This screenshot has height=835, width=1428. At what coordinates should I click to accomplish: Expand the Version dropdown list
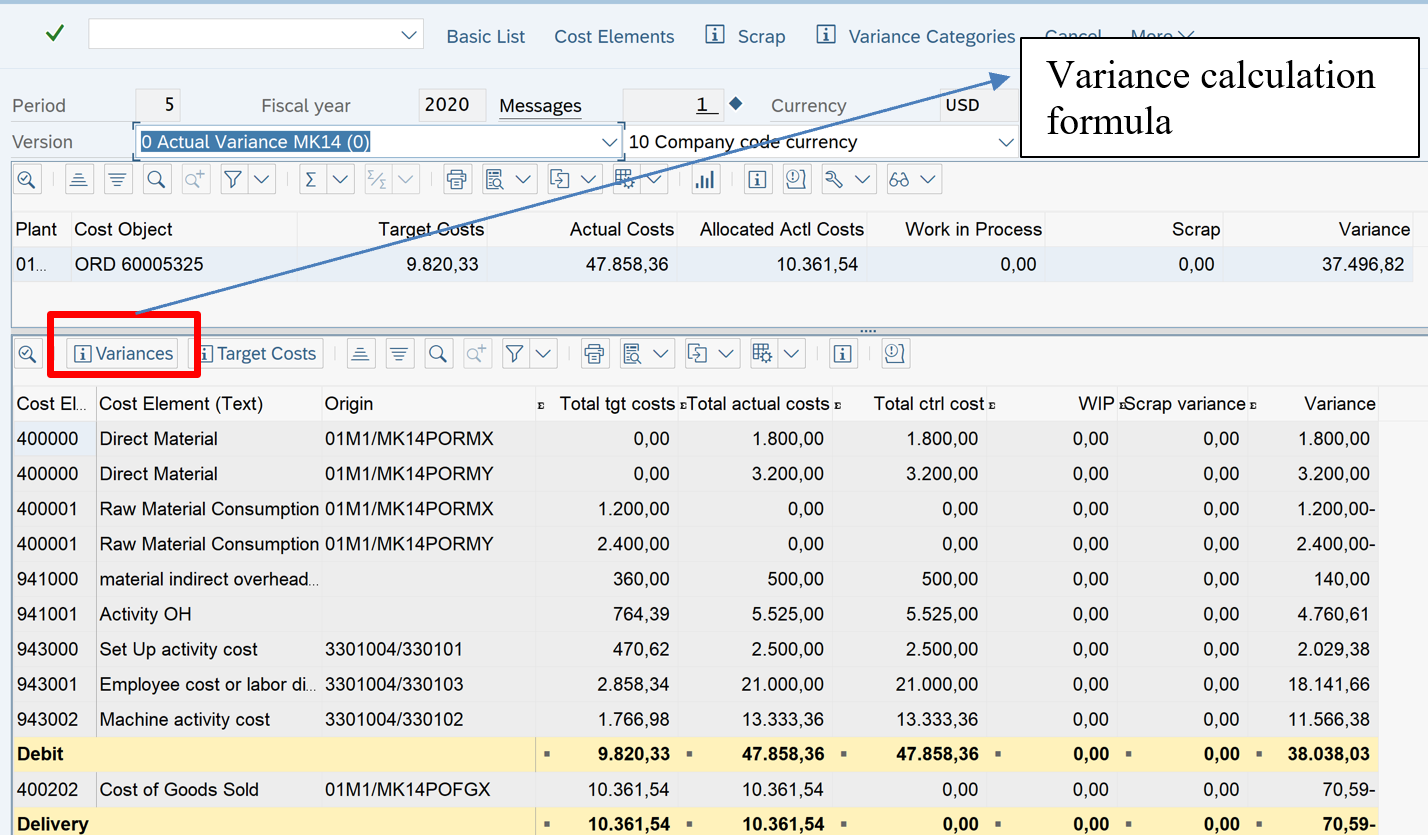pos(609,142)
